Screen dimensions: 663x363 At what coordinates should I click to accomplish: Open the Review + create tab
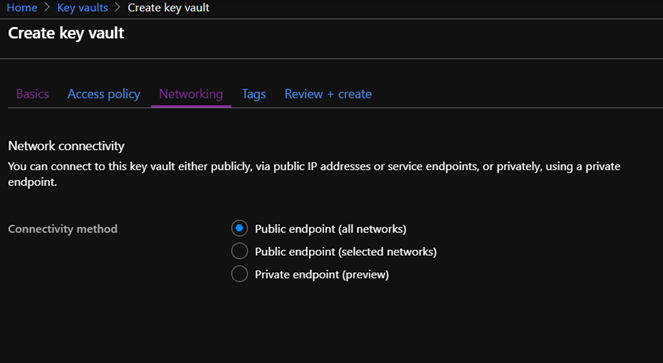[x=328, y=94]
